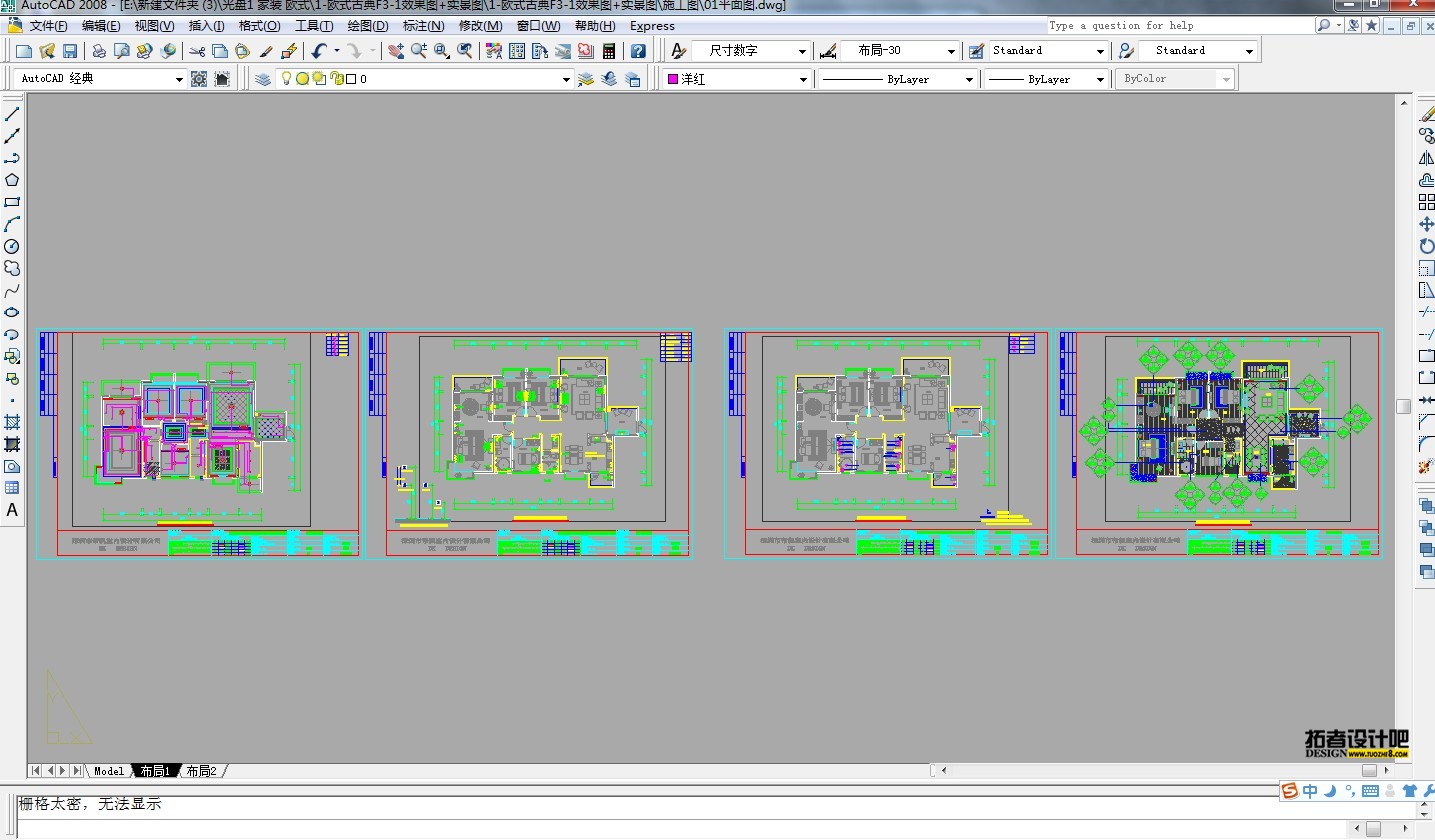Save the current drawing
Viewport: 1435px width, 840px height.
pos(70,50)
